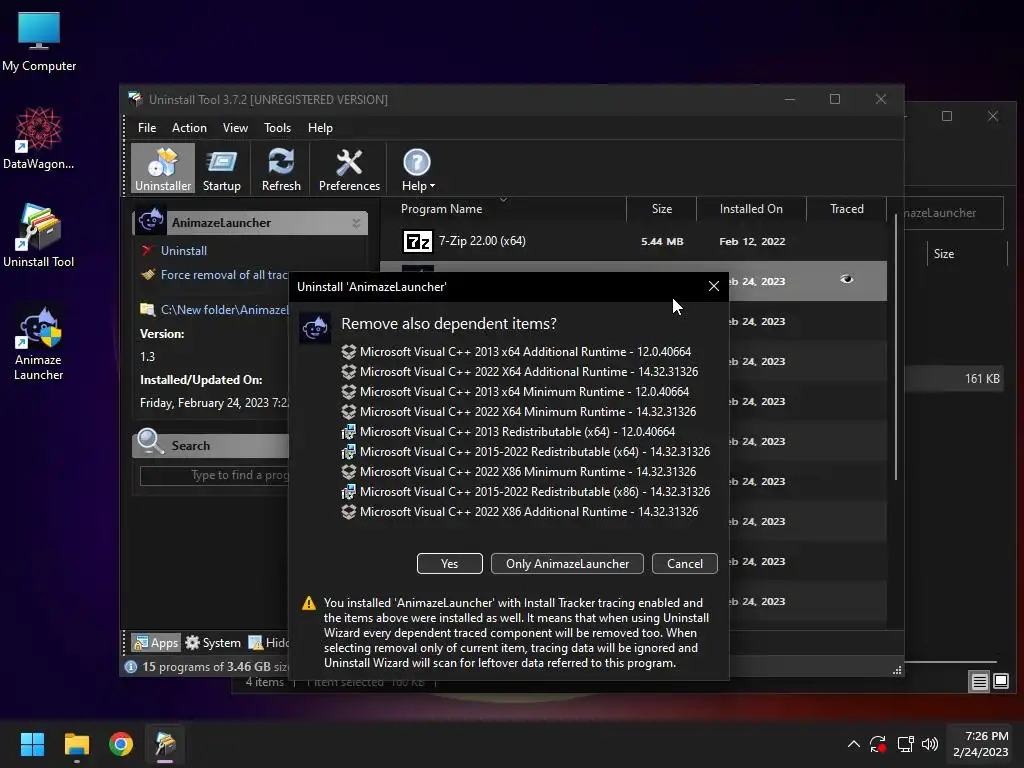Select Visual C++ 2022 X64 Additional Runtime item
This screenshot has width=1024, height=768.
tap(520, 372)
